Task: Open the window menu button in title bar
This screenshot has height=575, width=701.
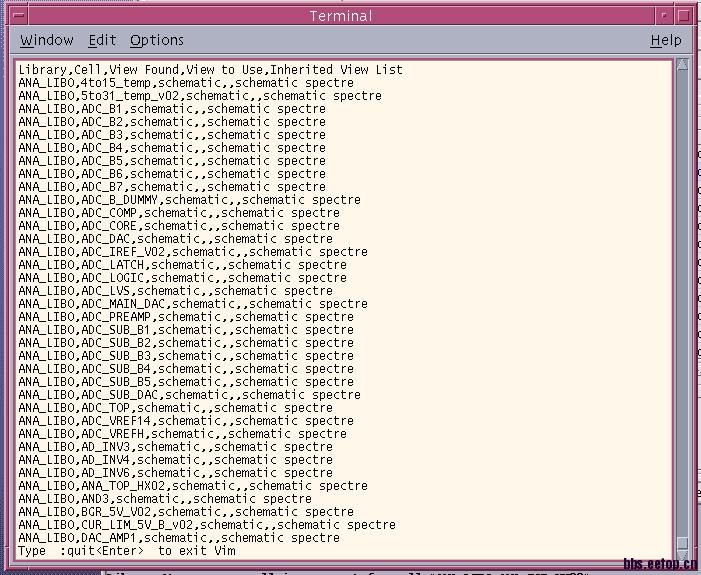Action: tap(18, 16)
